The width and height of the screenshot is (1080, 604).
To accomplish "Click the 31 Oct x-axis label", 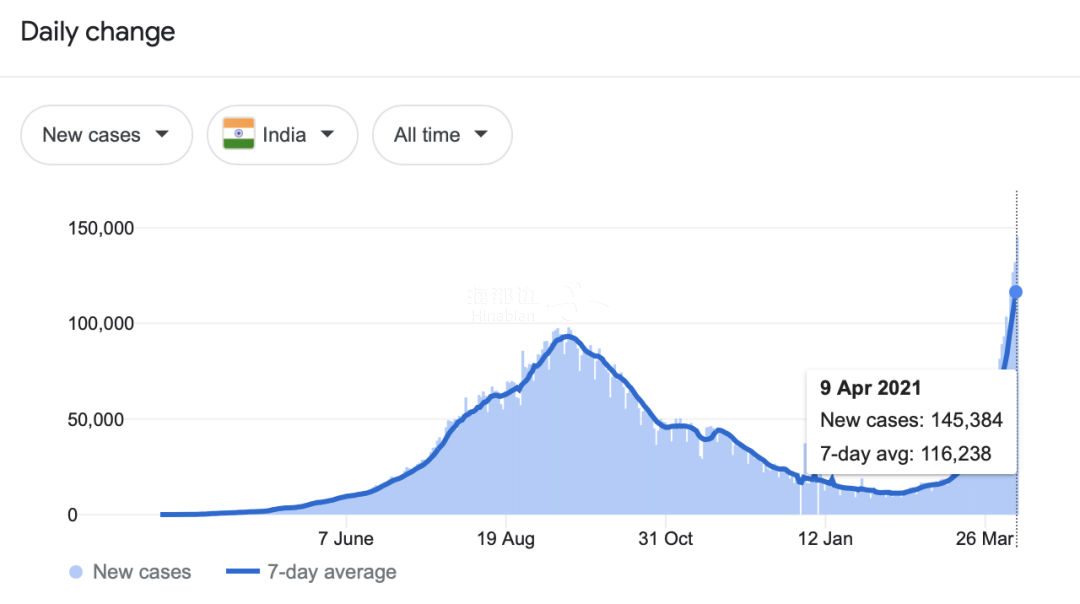I will pyautogui.click(x=665, y=539).
